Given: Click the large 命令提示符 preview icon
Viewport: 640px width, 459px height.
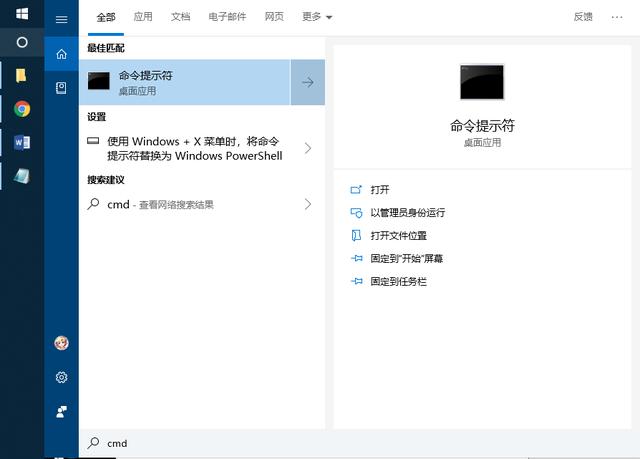Looking at the screenshot, I should click(x=482, y=82).
